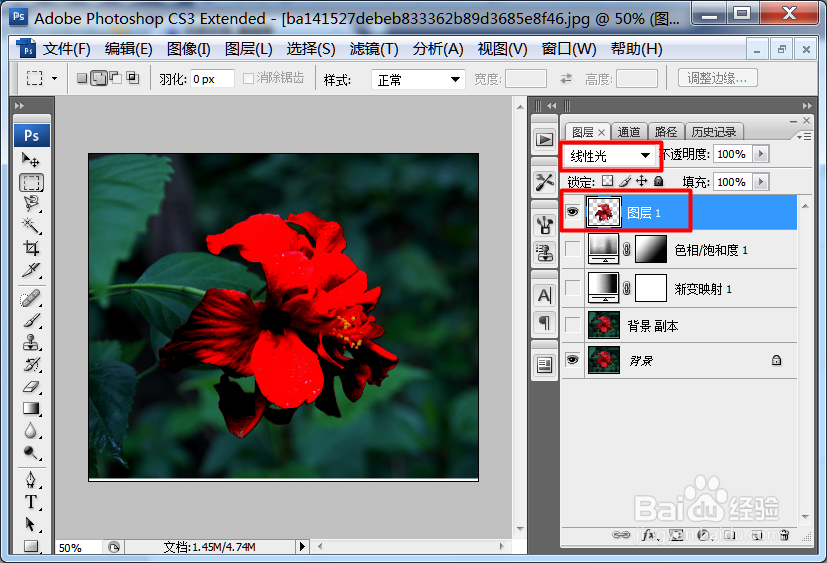
Task: Switch to the 路径 tab
Action: coord(666,132)
